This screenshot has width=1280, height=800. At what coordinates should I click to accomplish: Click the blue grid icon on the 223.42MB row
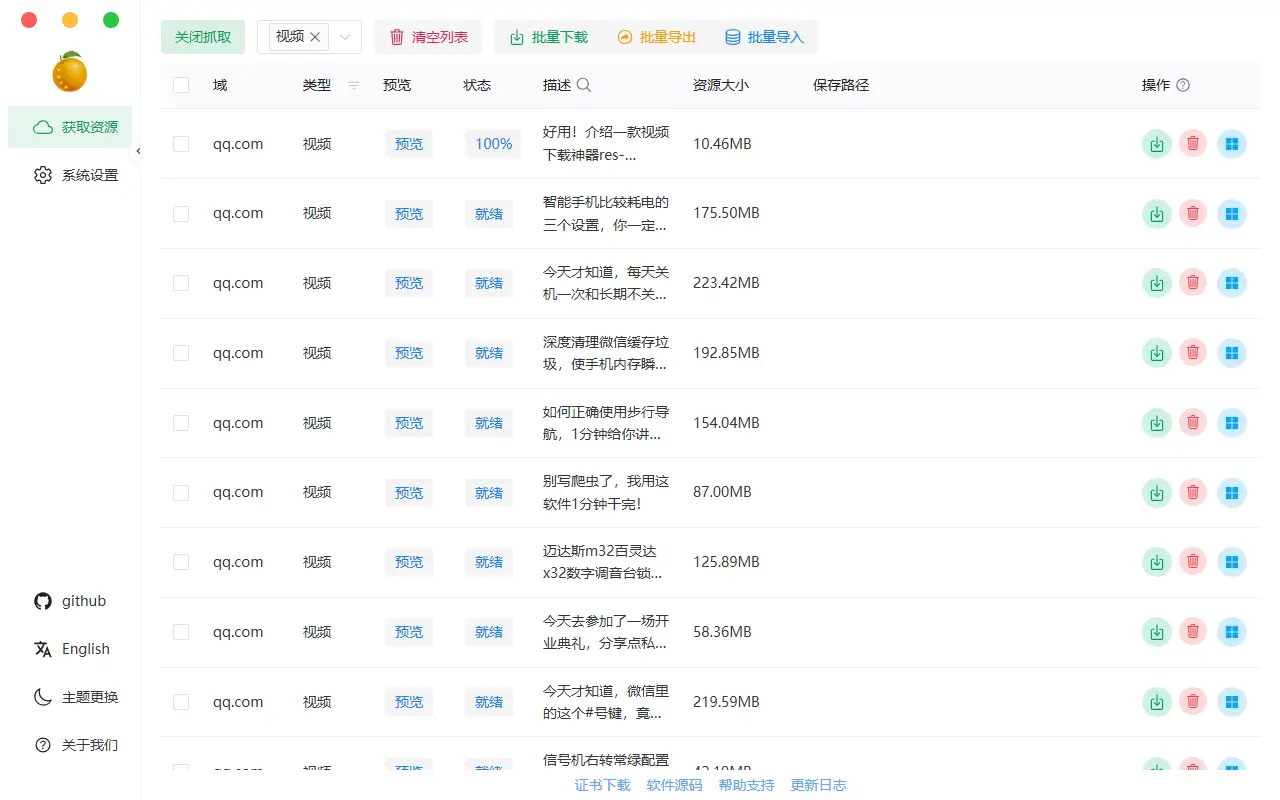point(1232,283)
